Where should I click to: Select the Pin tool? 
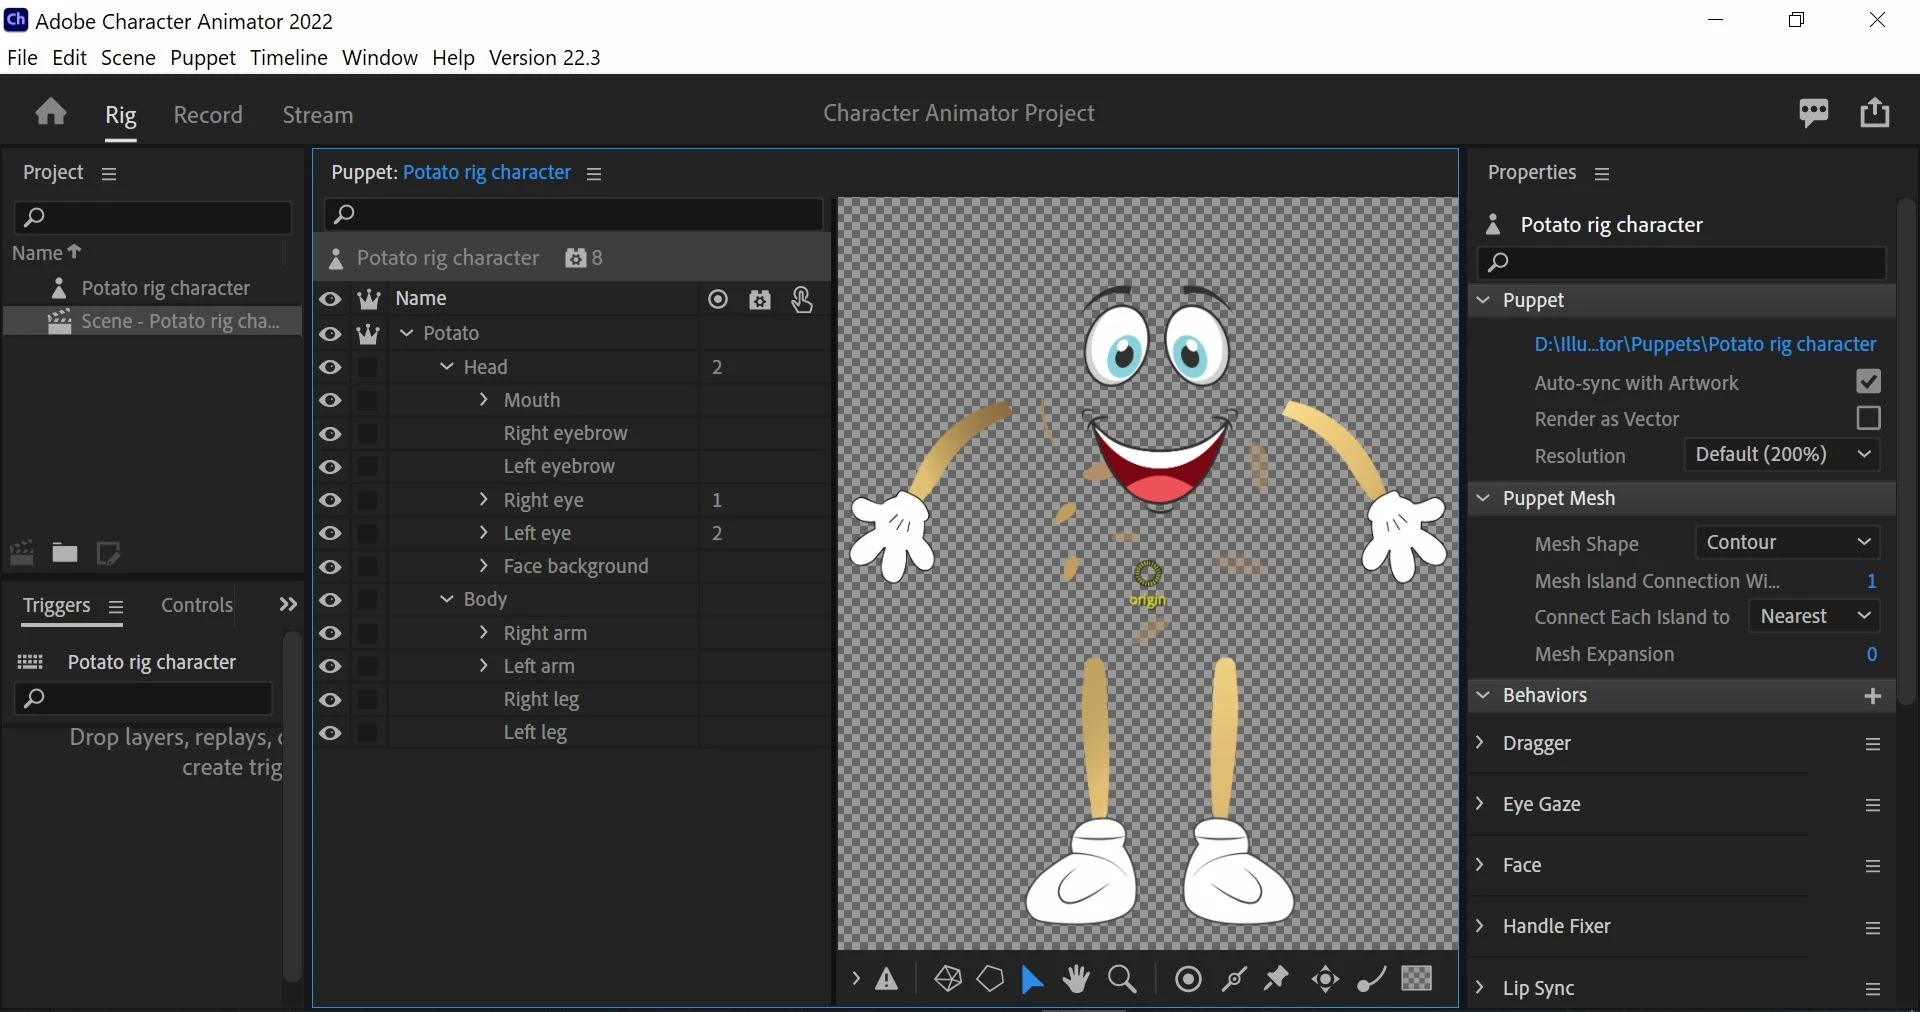1277,979
